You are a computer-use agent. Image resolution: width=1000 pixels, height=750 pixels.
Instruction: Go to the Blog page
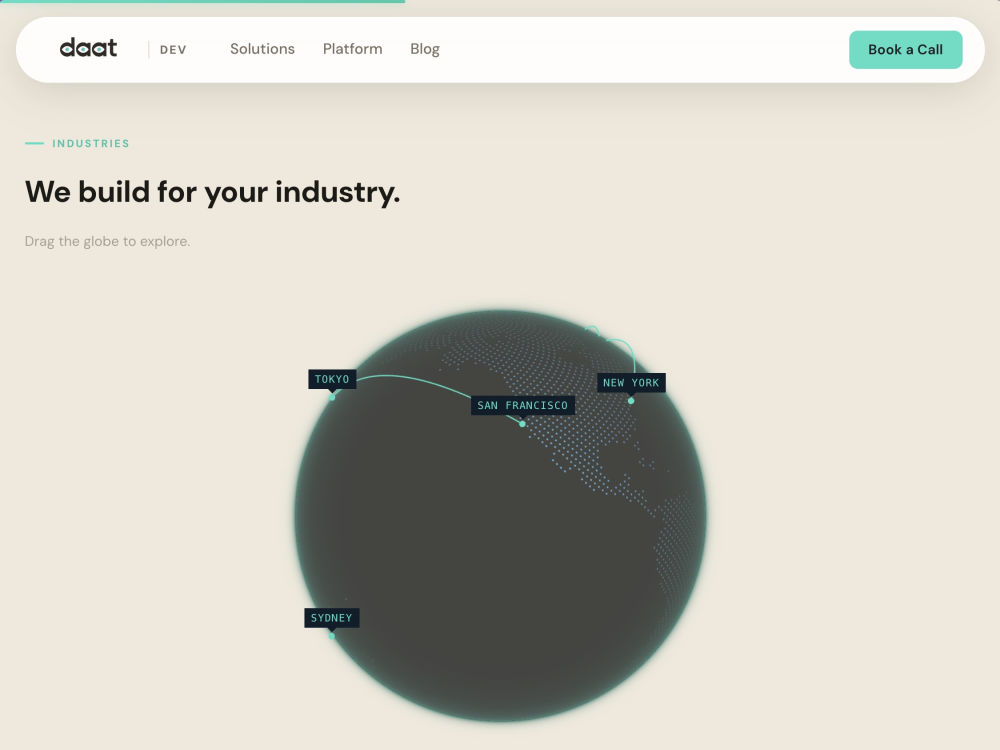click(425, 49)
